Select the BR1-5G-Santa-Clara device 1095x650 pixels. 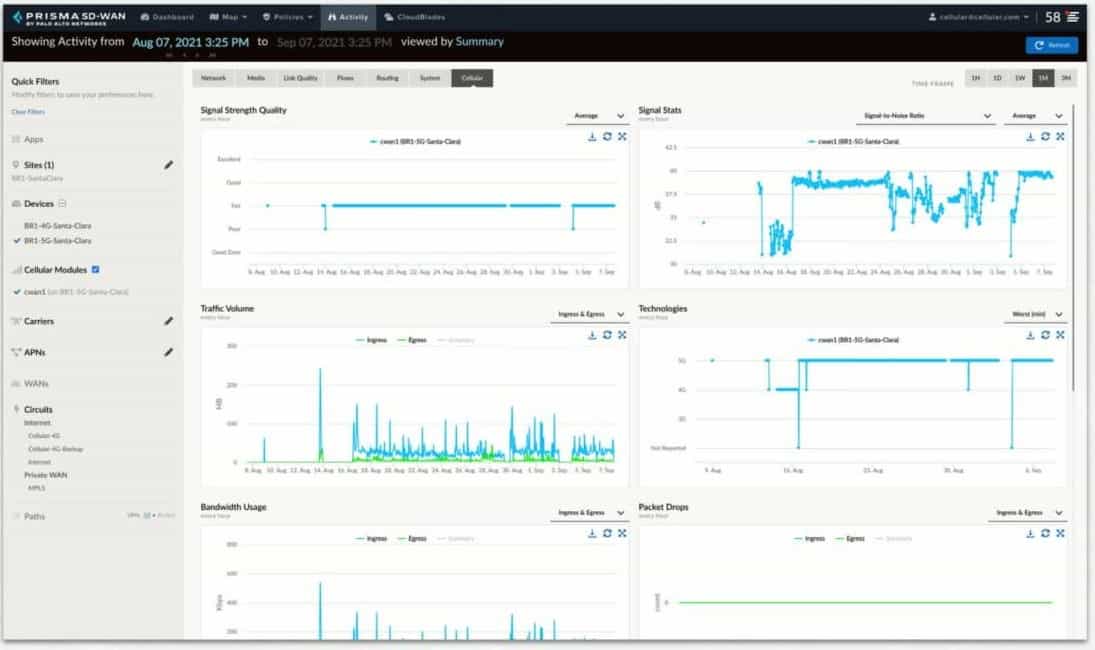[x=57, y=241]
